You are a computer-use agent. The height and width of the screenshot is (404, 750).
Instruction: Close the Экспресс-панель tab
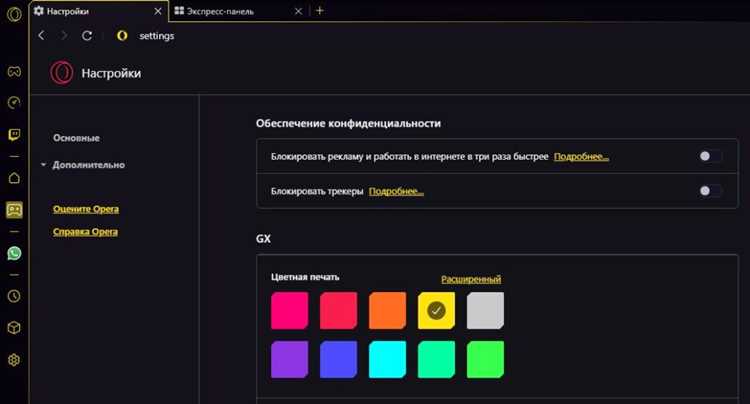coord(298,11)
